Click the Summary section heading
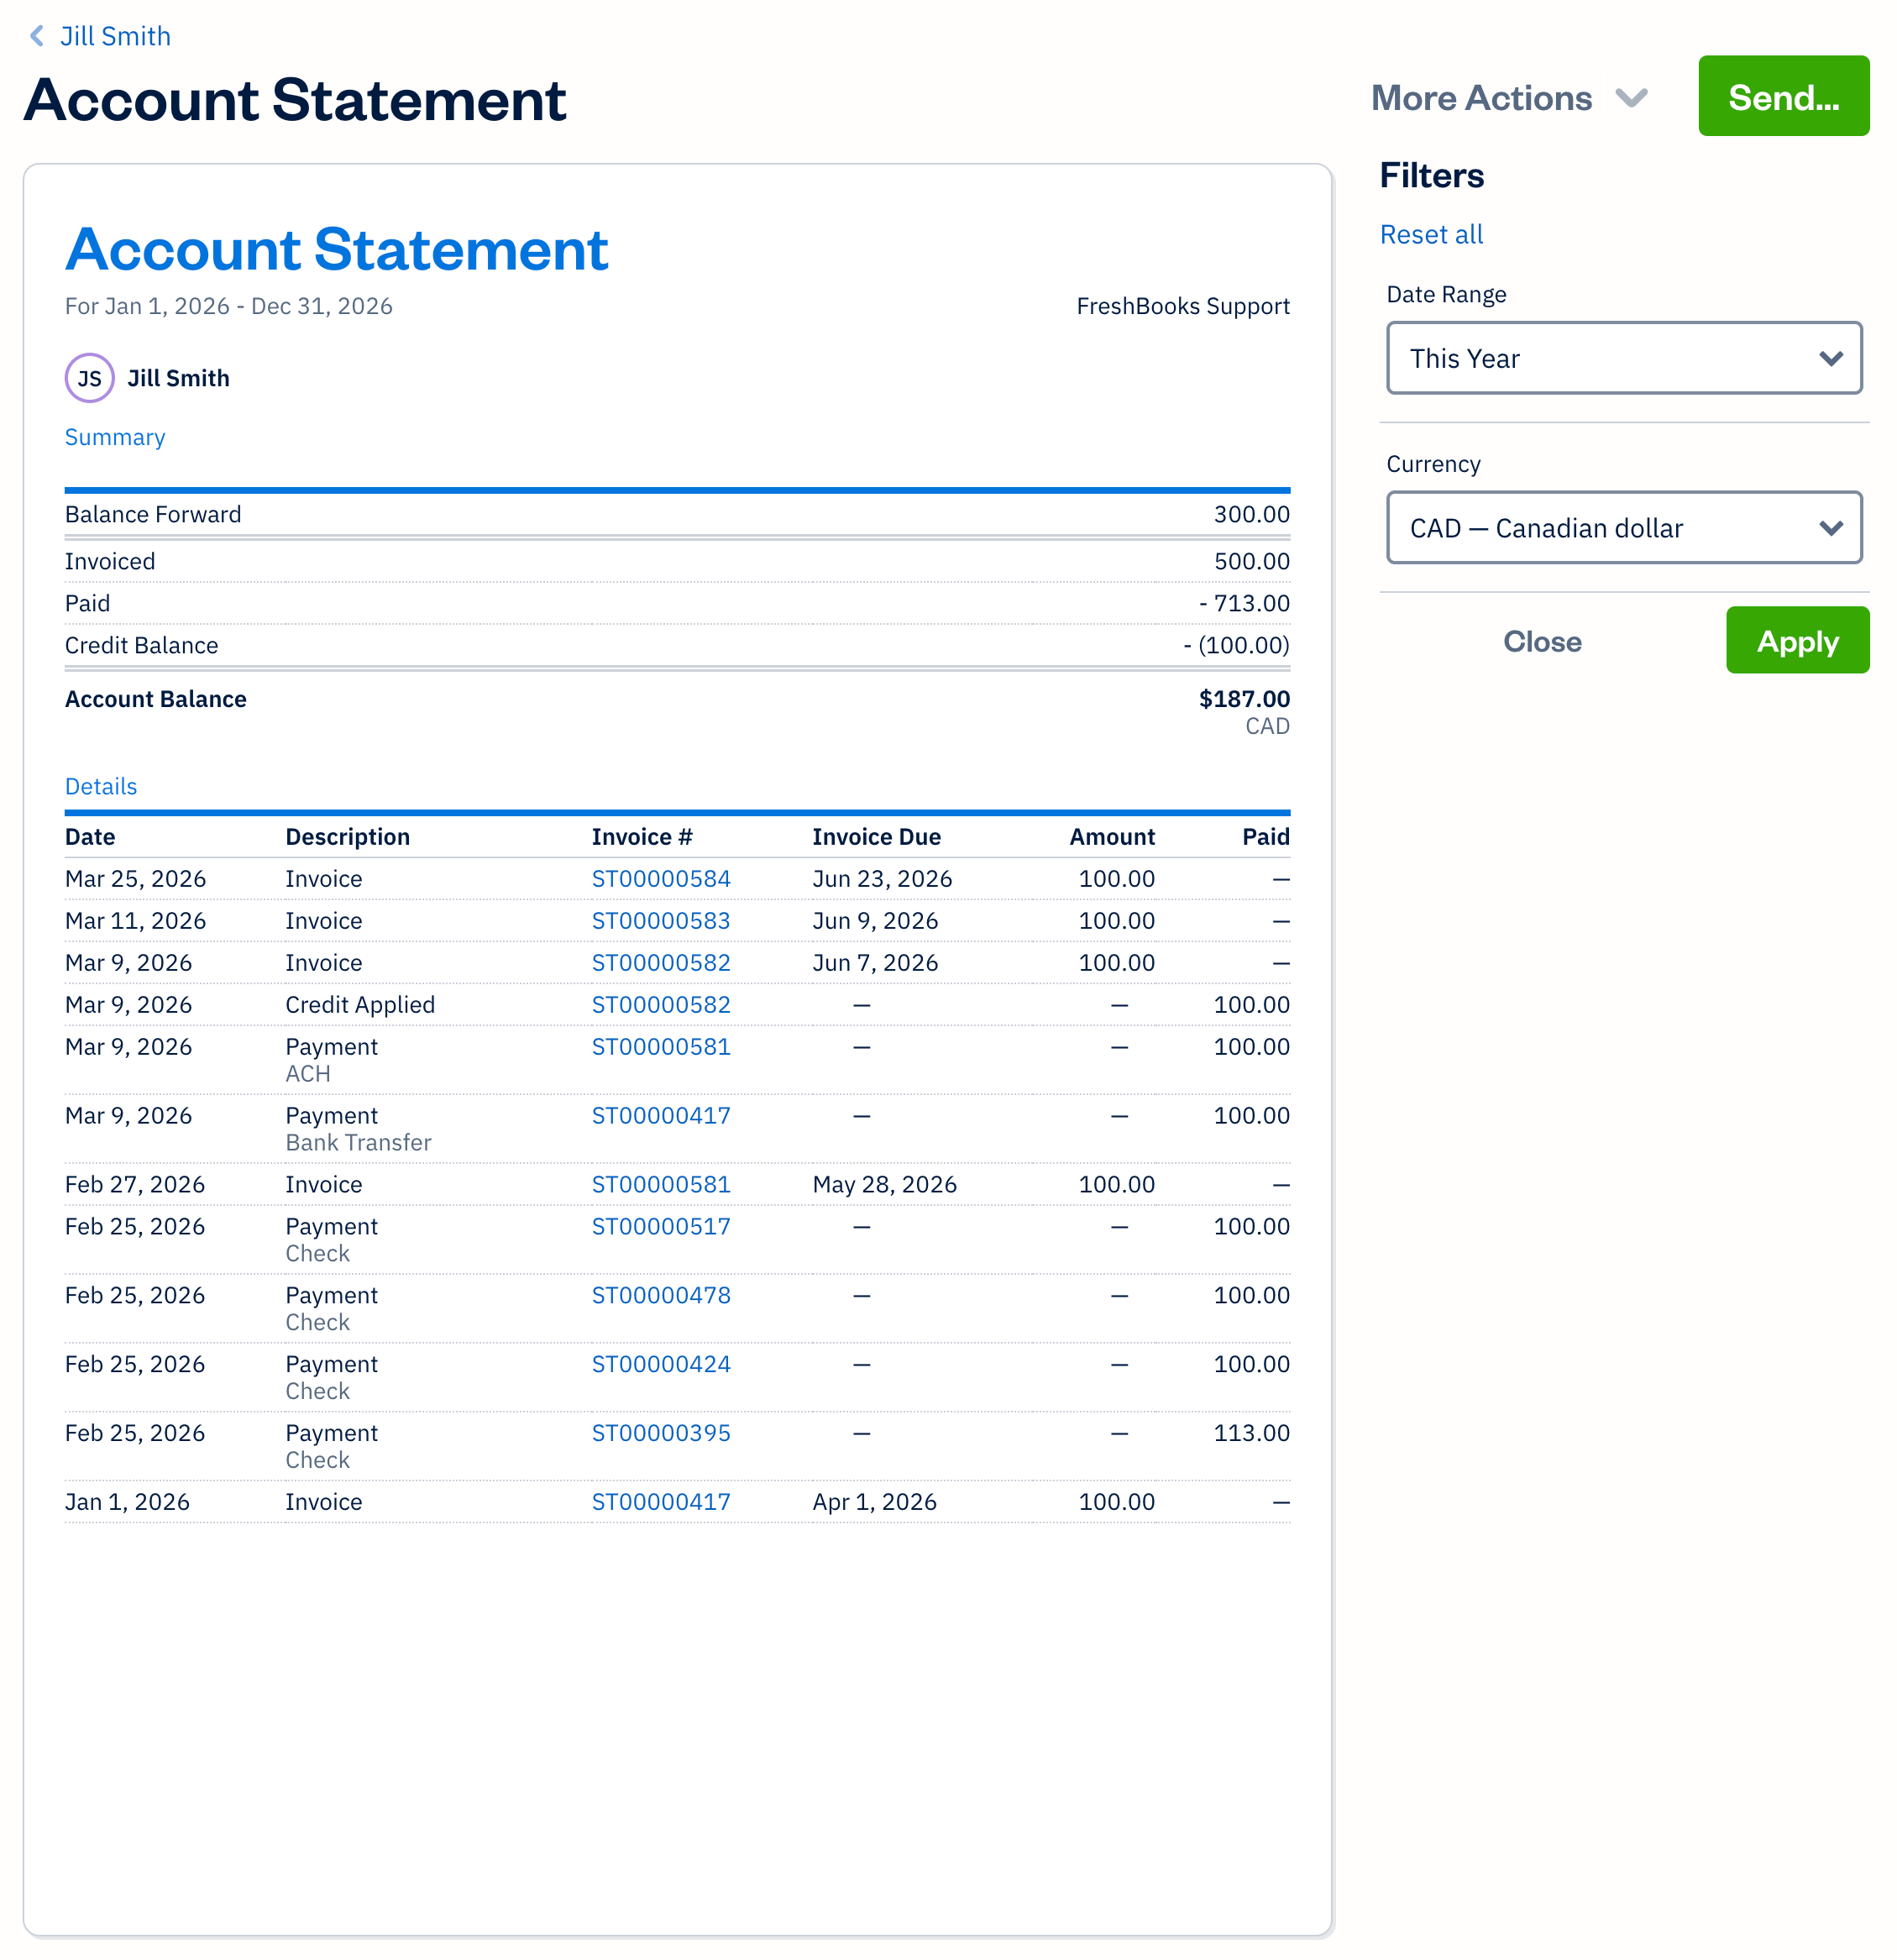 pyautogui.click(x=114, y=437)
